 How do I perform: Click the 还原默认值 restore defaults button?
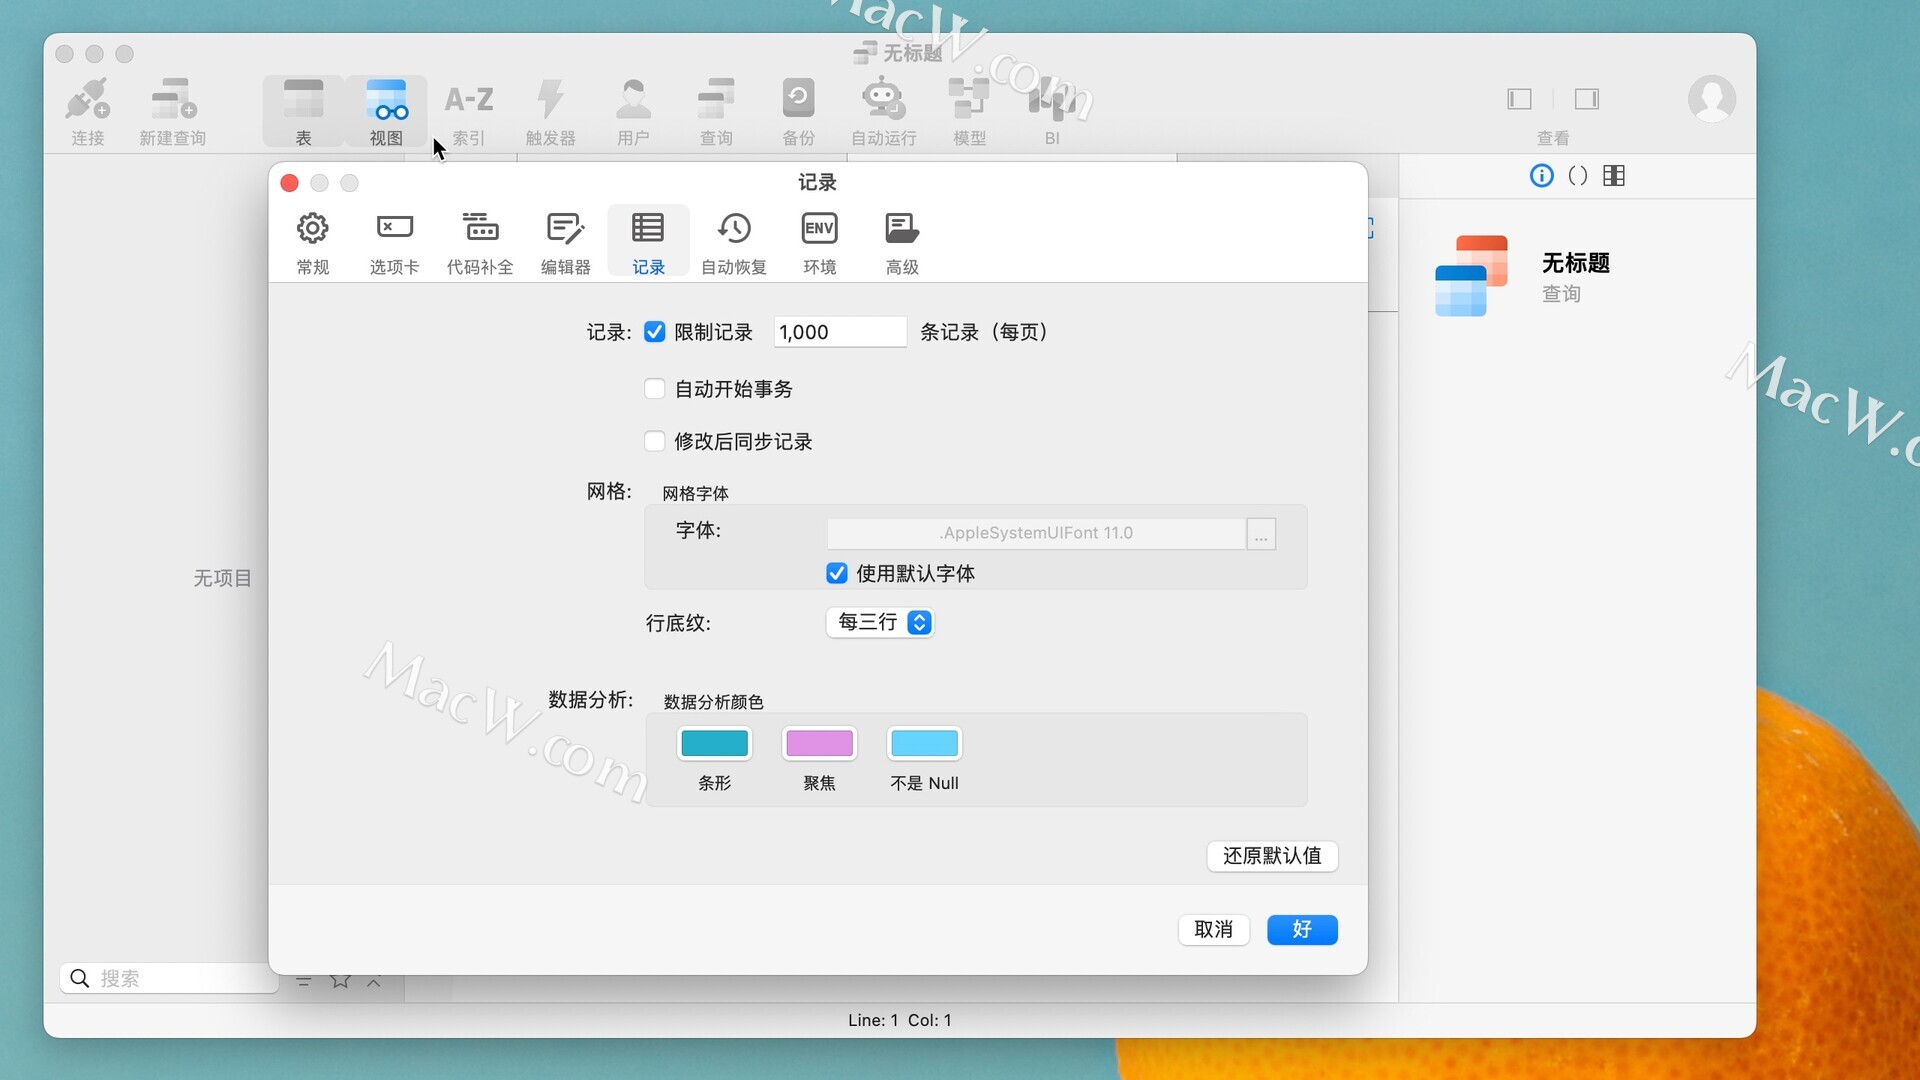[1272, 856]
